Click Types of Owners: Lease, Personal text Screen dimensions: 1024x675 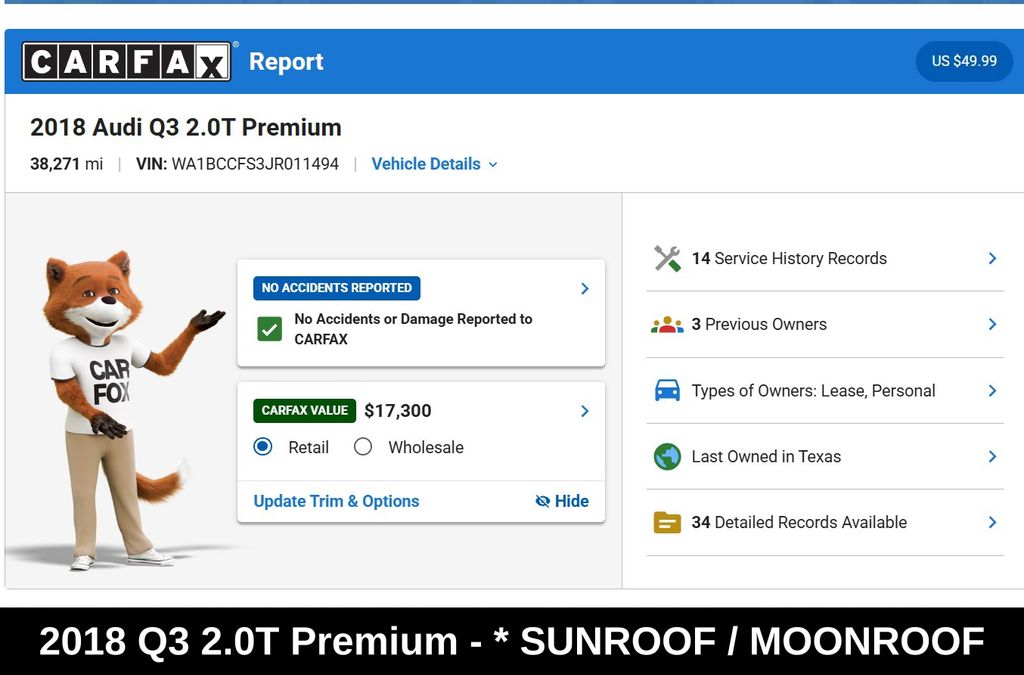click(x=813, y=390)
